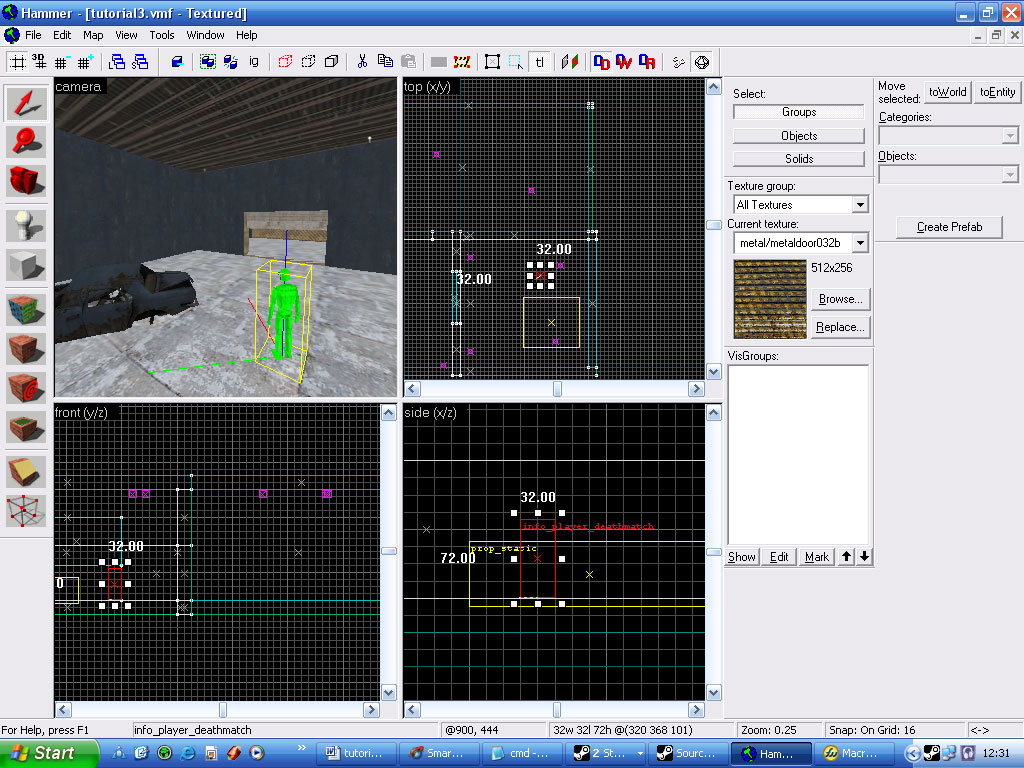Select the Vertex manipulation tool
This screenshot has height=768, width=1024.
pyautogui.click(x=26, y=511)
